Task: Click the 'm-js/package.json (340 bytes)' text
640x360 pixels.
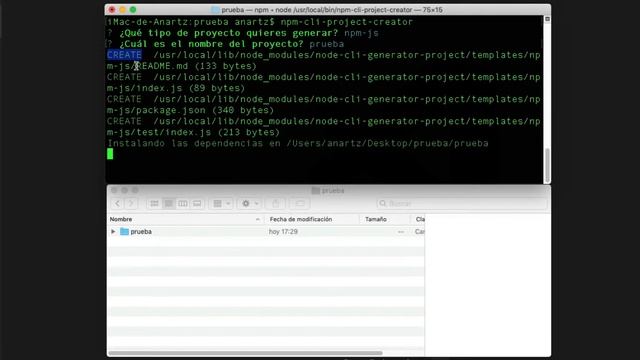Action: 190,110
